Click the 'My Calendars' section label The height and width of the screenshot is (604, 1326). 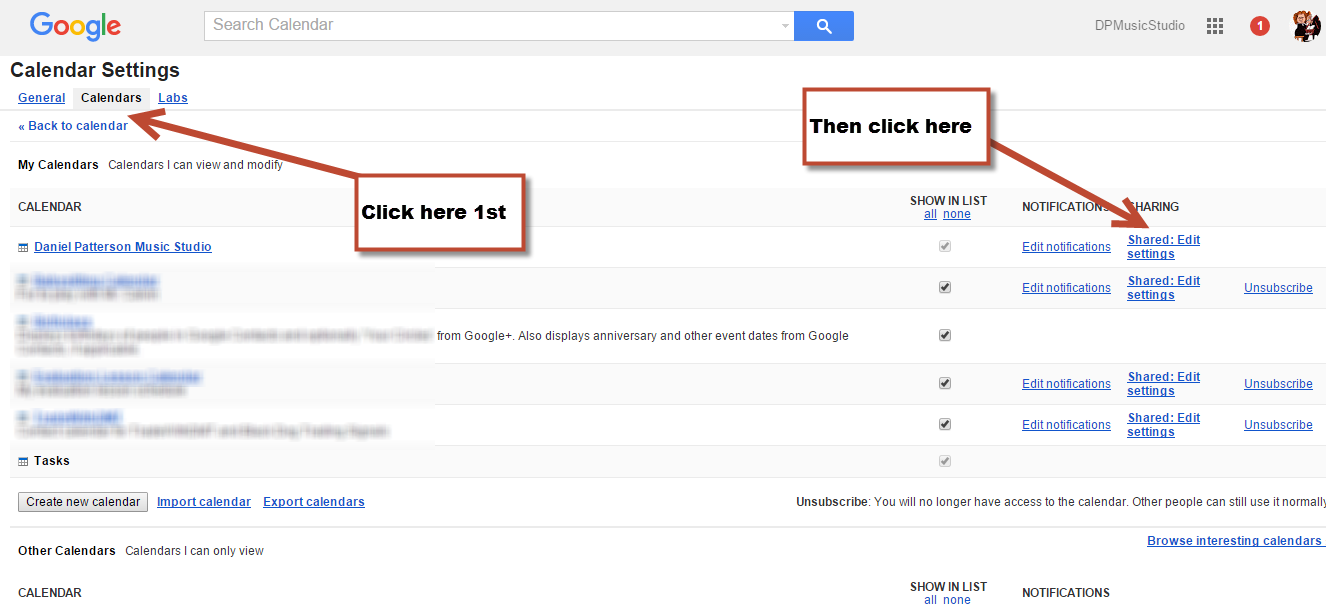(58, 165)
